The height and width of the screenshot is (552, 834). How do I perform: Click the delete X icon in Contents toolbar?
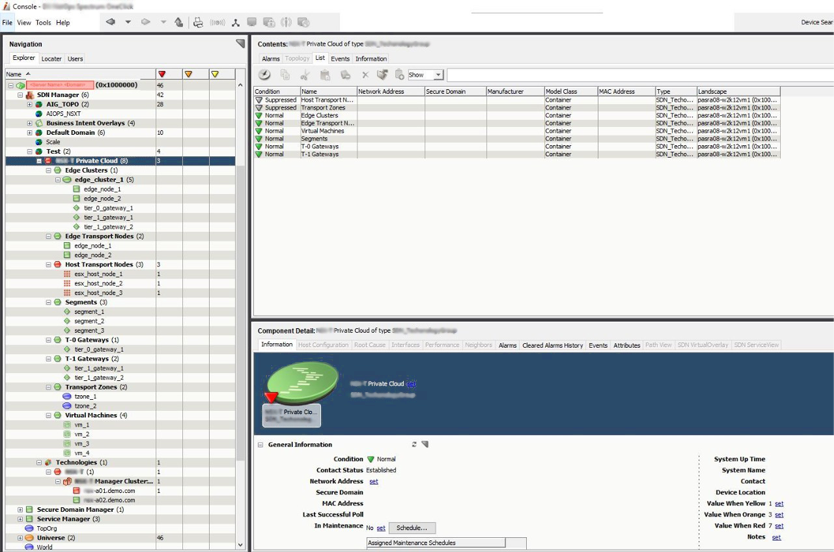[x=365, y=75]
